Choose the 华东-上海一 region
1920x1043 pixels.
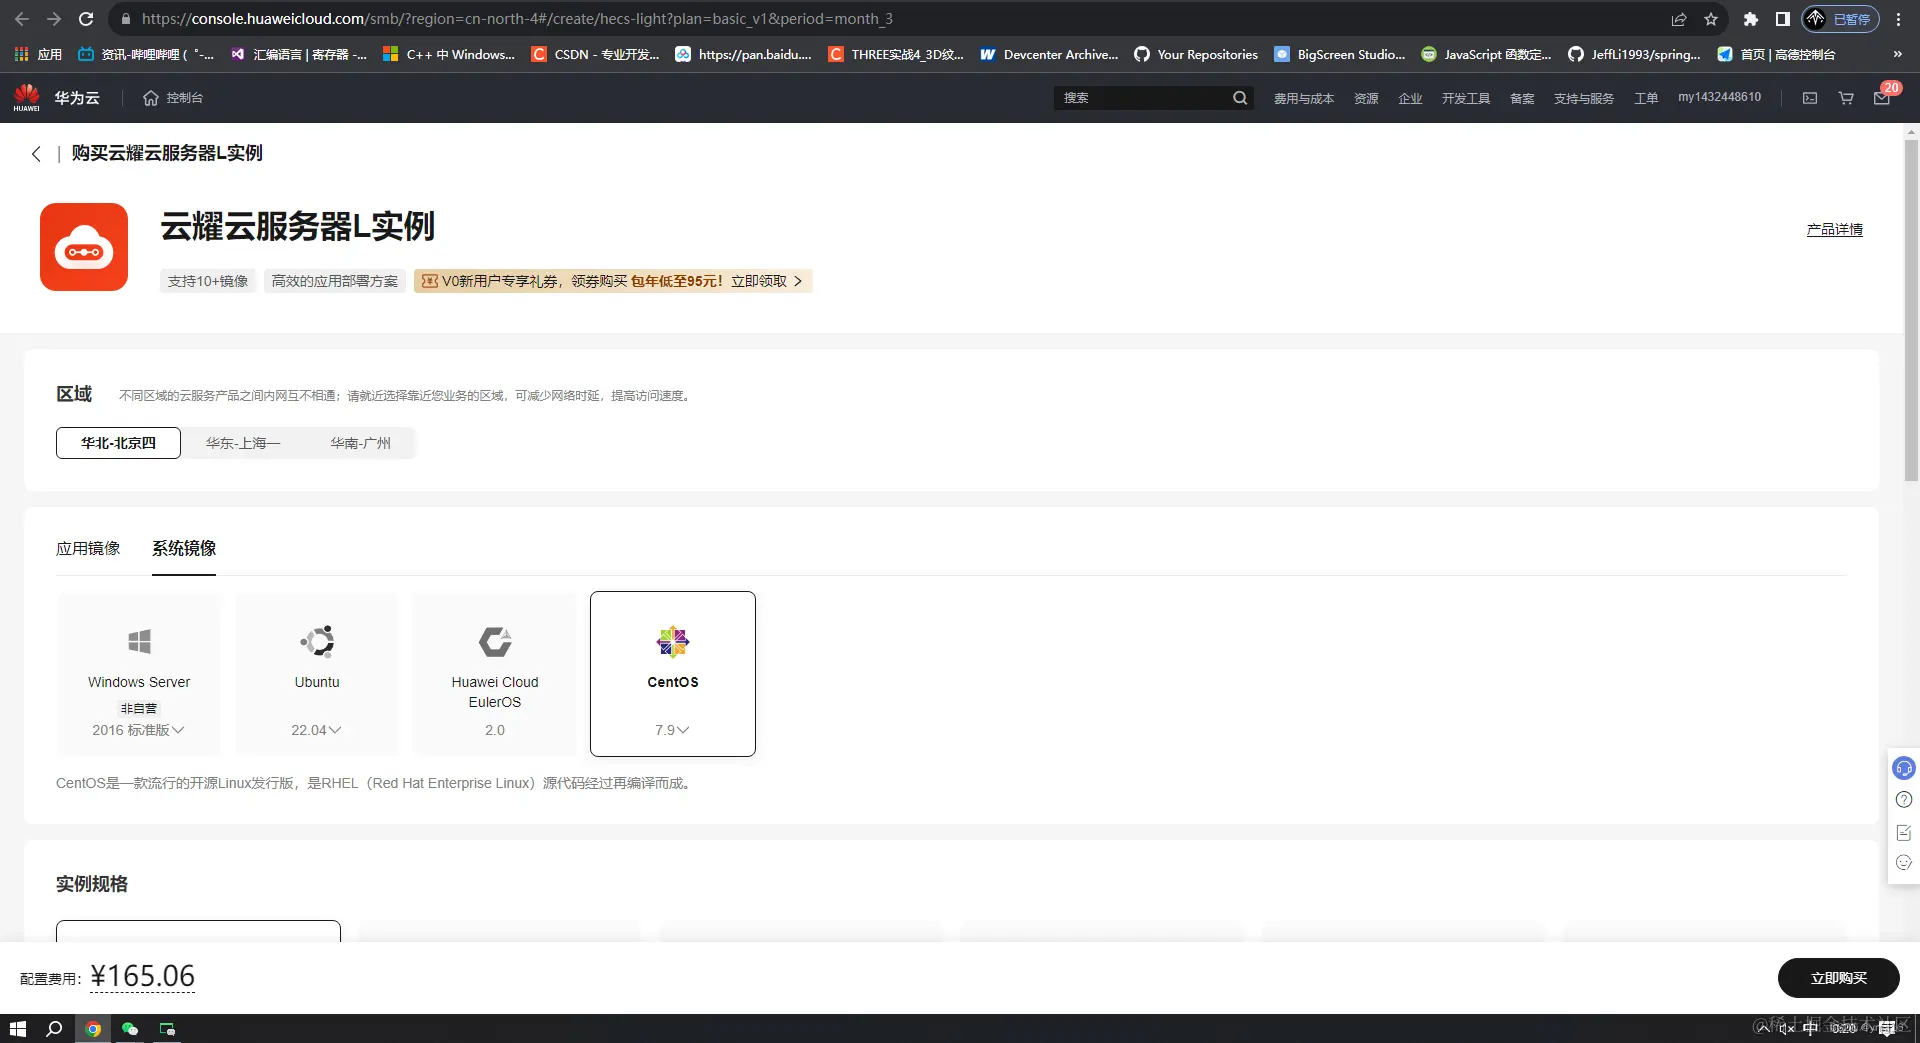(x=242, y=443)
